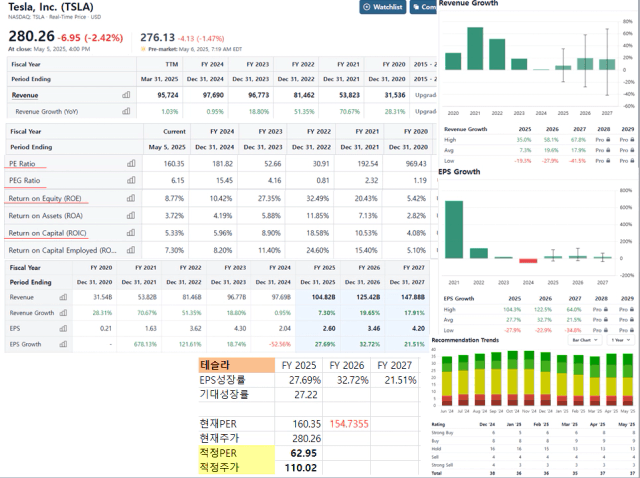The width and height of the screenshot is (640, 478).
Task: Click the EPS성장률 label cell
Action: click(x=237, y=380)
